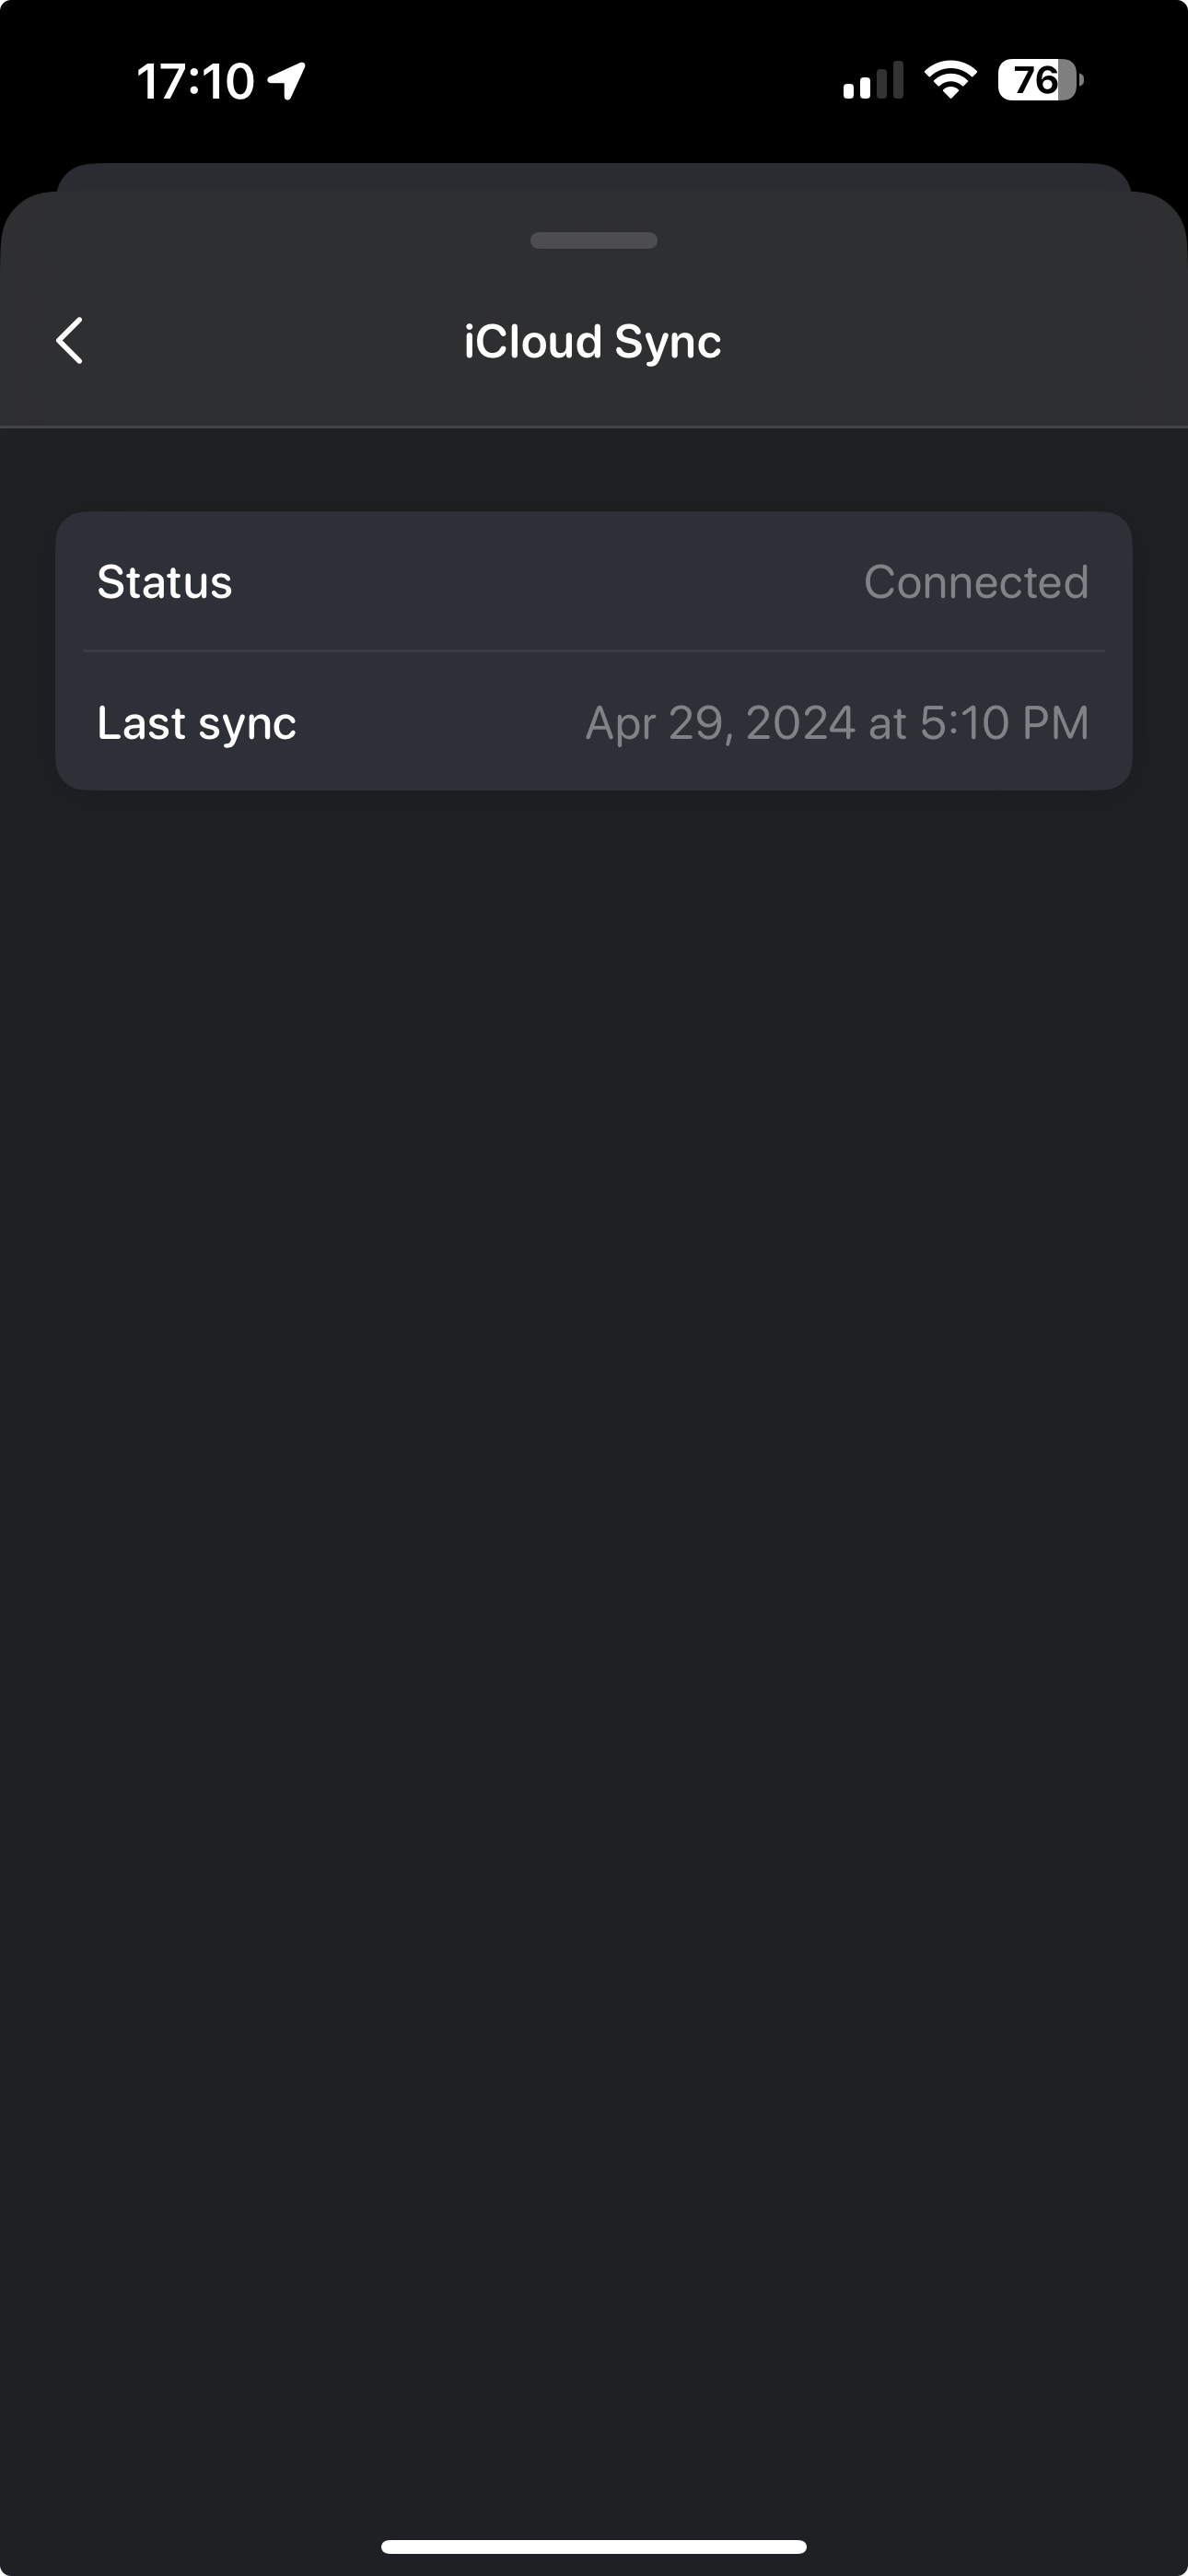Tap the 5:10 PM sync time
This screenshot has width=1188, height=2576.
tap(1004, 723)
